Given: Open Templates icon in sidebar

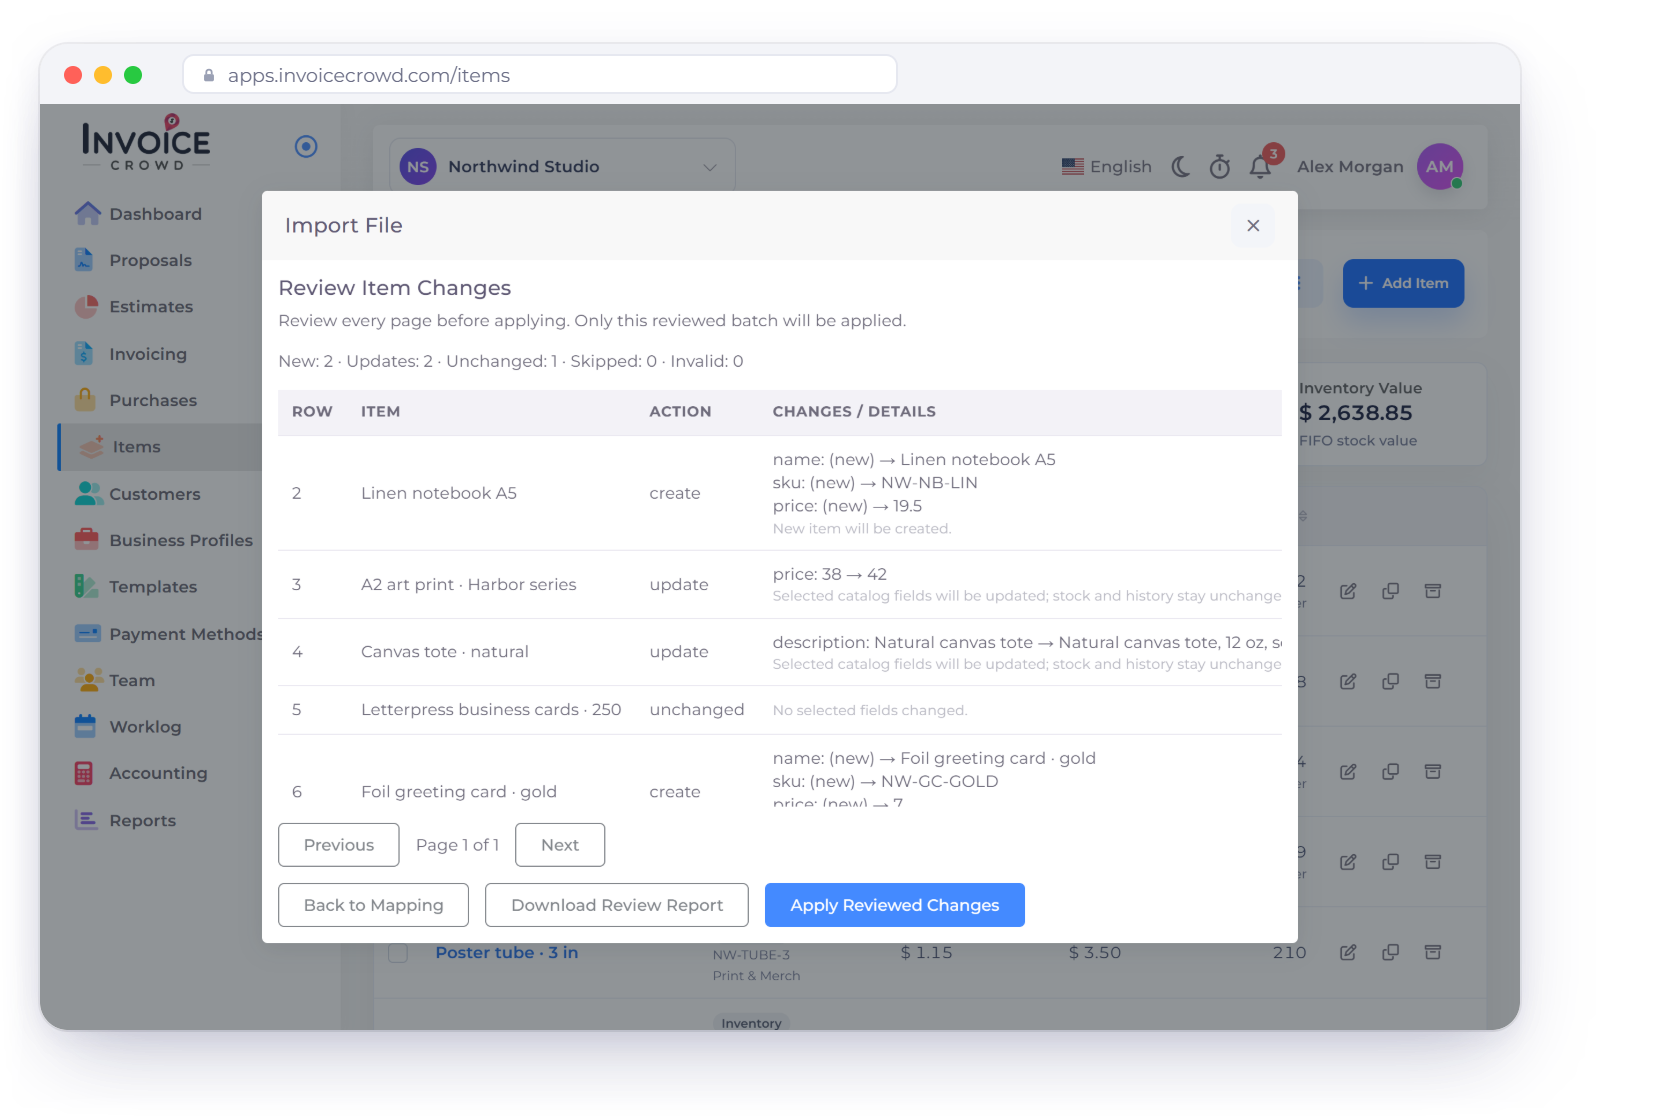Looking at the screenshot, I should click(86, 586).
